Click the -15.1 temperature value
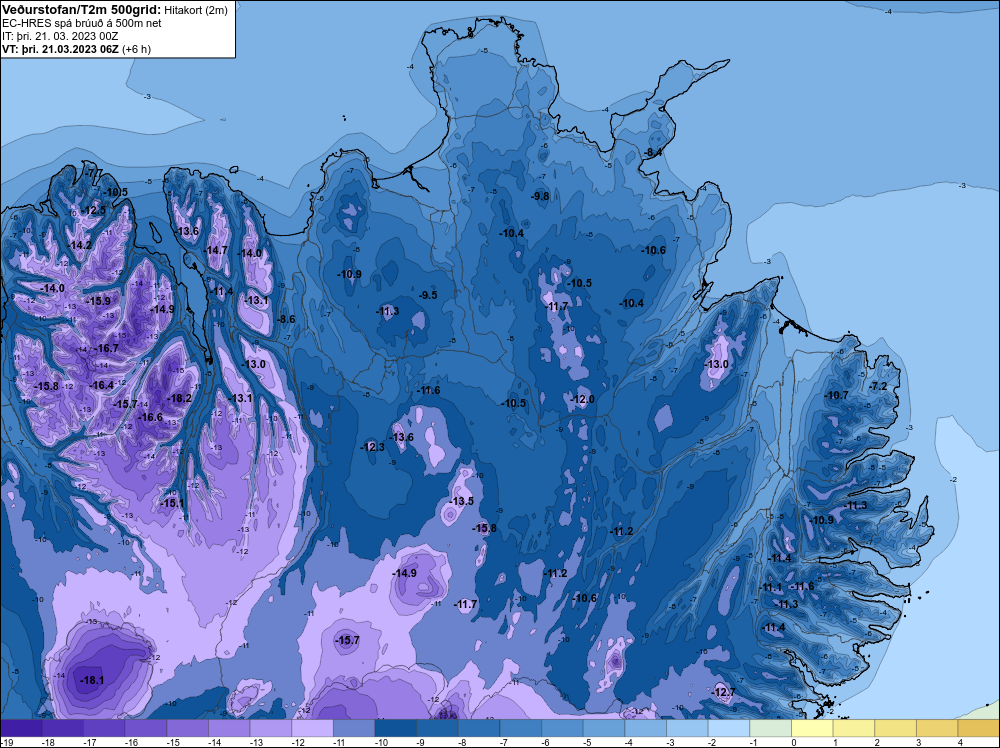Viewport: 1000px width, 748px height. pos(172,503)
